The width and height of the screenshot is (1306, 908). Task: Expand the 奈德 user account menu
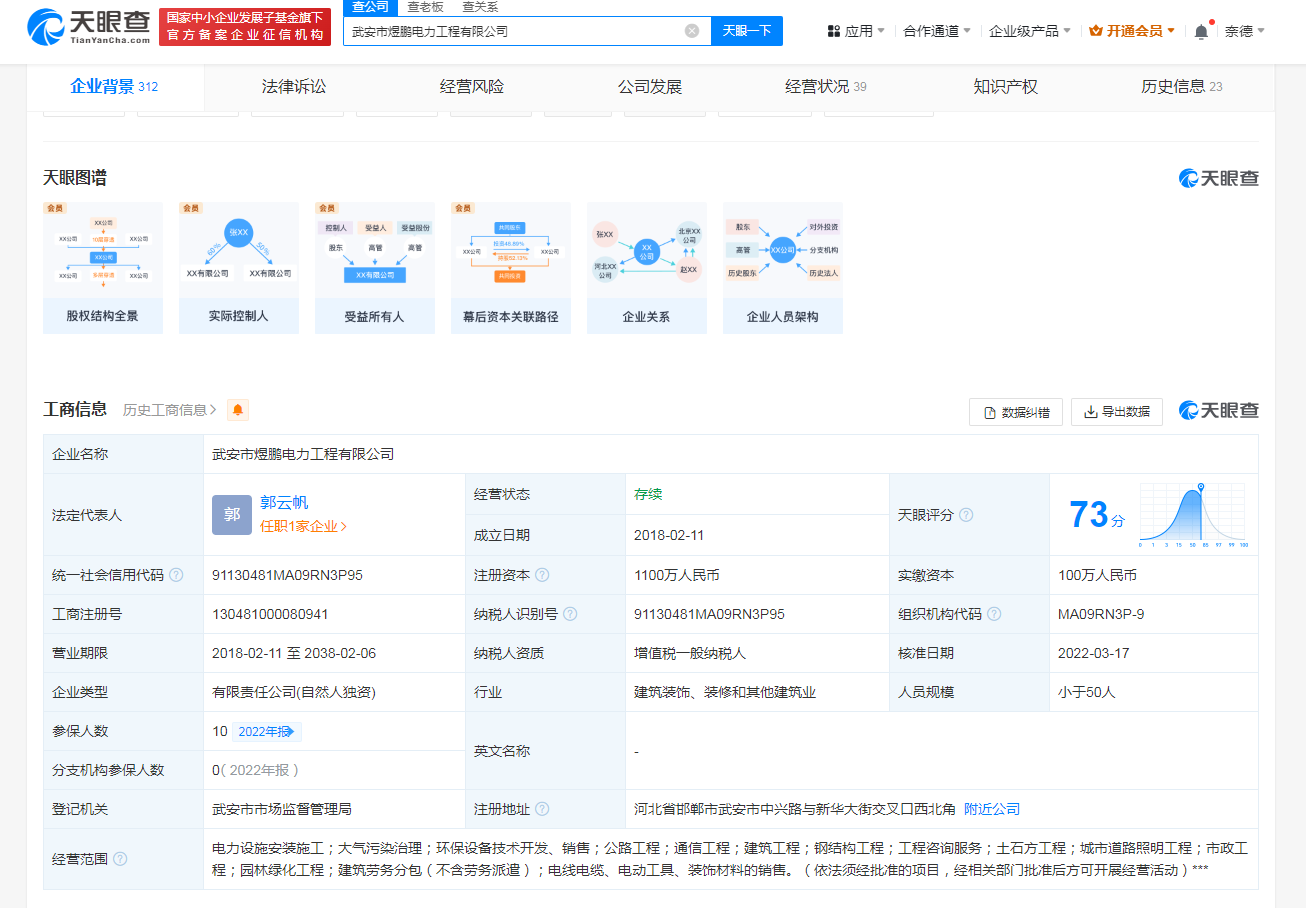click(1245, 31)
